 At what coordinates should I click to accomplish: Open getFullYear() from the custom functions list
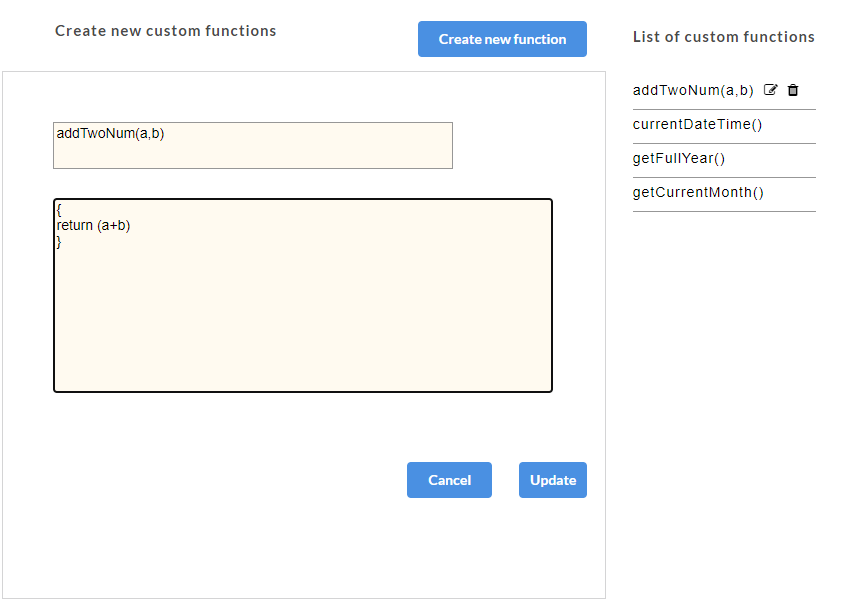pyautogui.click(x=678, y=158)
